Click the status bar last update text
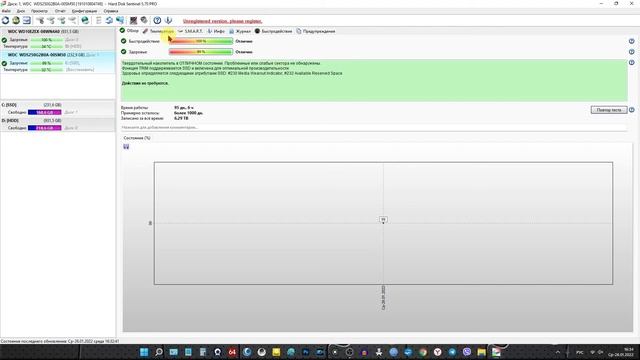640x360 pixels. pos(60,341)
